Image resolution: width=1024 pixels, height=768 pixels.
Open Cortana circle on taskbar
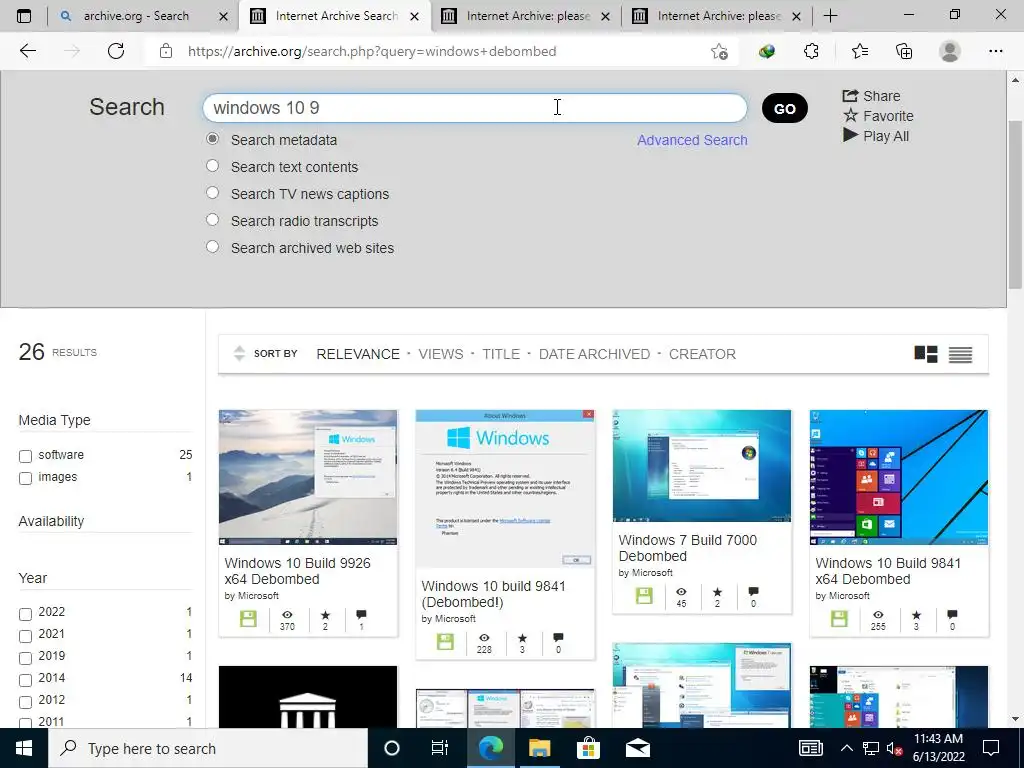[x=392, y=748]
